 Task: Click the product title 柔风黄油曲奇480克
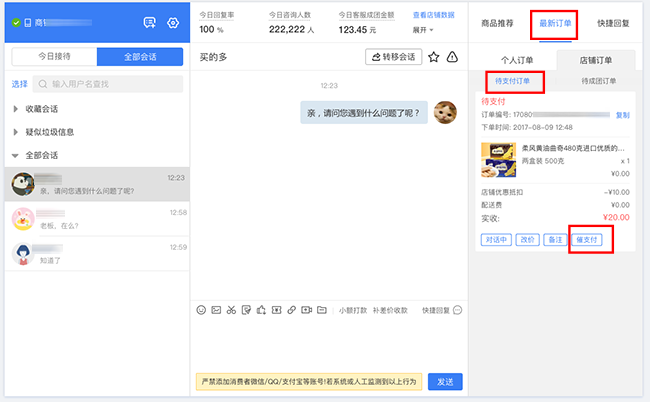[x=573, y=148]
